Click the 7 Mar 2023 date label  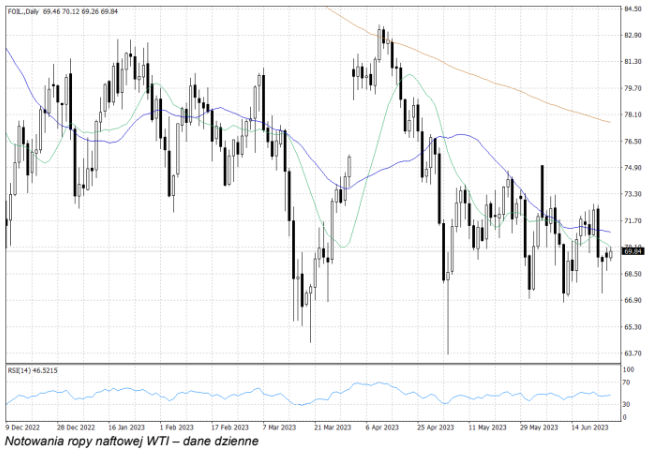click(x=279, y=427)
